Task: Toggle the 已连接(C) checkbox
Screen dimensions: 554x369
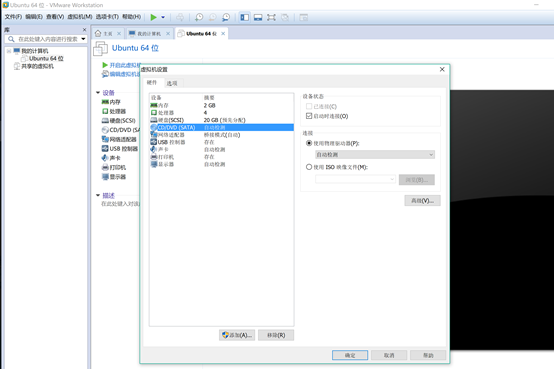Action: coord(309,106)
